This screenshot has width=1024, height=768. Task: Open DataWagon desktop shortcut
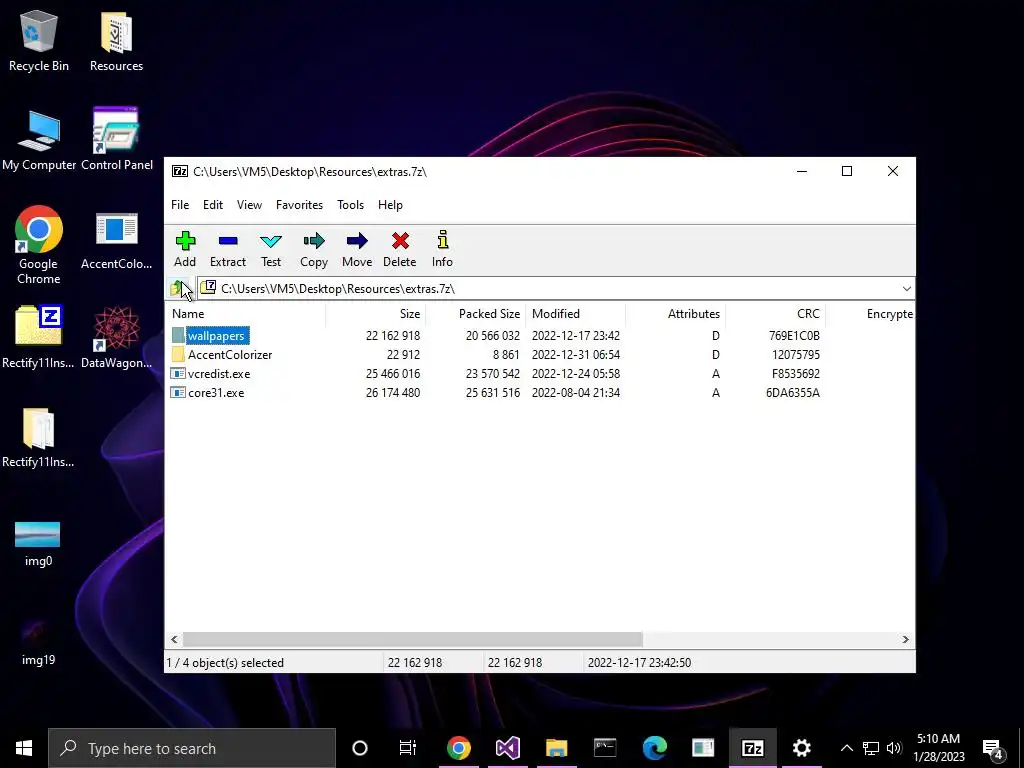[116, 338]
